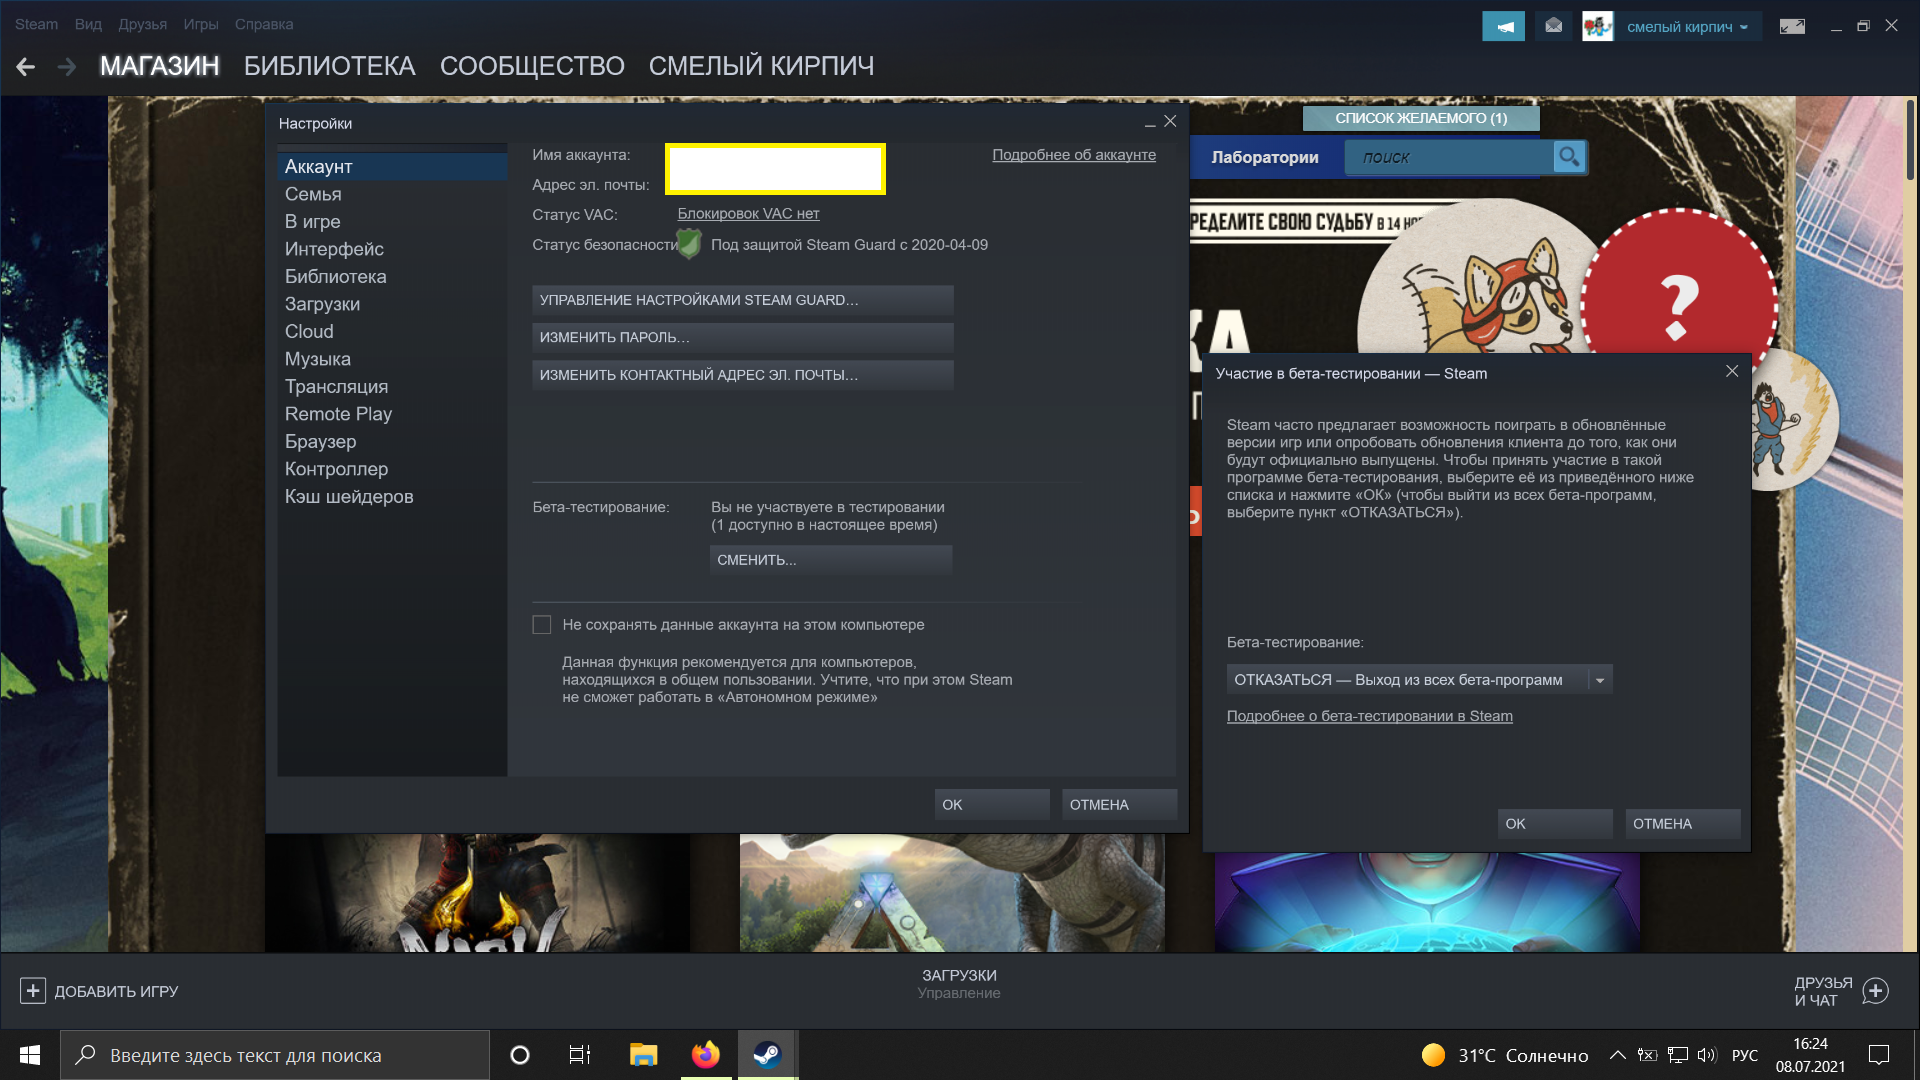1920x1080 pixels.
Task: Click the red question mark mystery badge
Action: 1680,305
